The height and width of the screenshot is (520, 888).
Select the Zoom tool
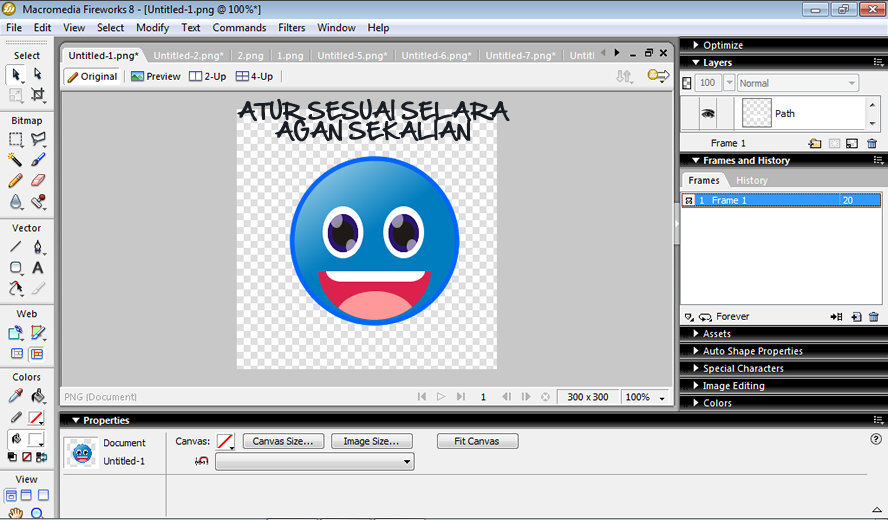[37, 513]
